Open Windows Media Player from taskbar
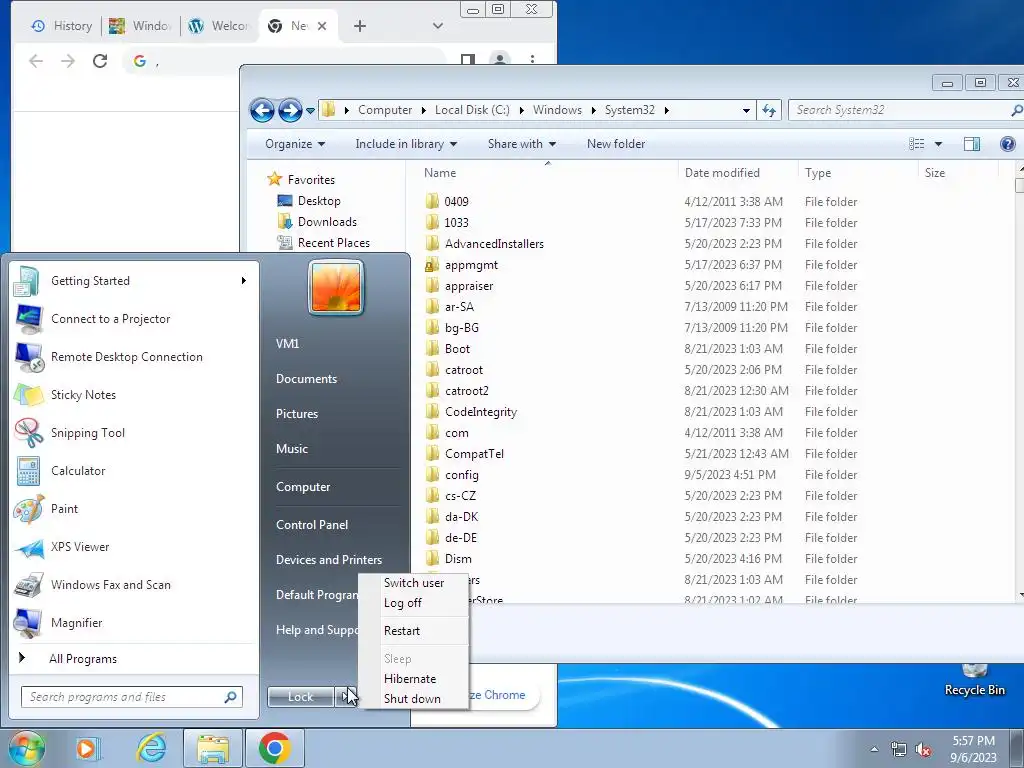 tap(87, 748)
